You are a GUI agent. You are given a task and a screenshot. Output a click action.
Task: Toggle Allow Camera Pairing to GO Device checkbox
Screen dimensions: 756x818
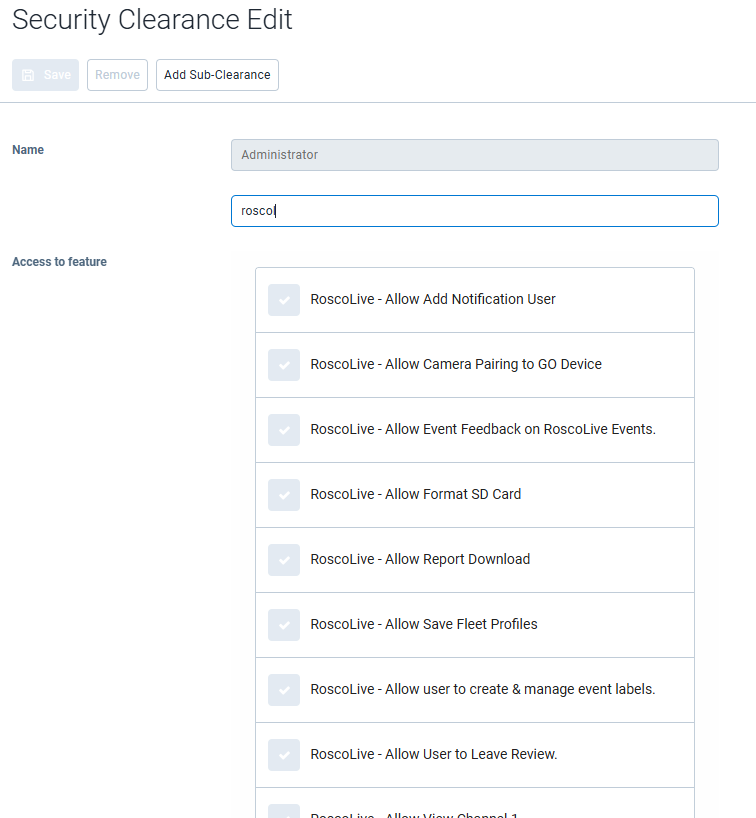pos(284,365)
